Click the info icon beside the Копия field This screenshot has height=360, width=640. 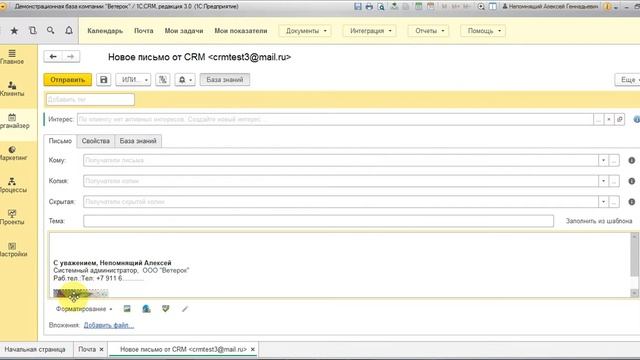tap(631, 181)
